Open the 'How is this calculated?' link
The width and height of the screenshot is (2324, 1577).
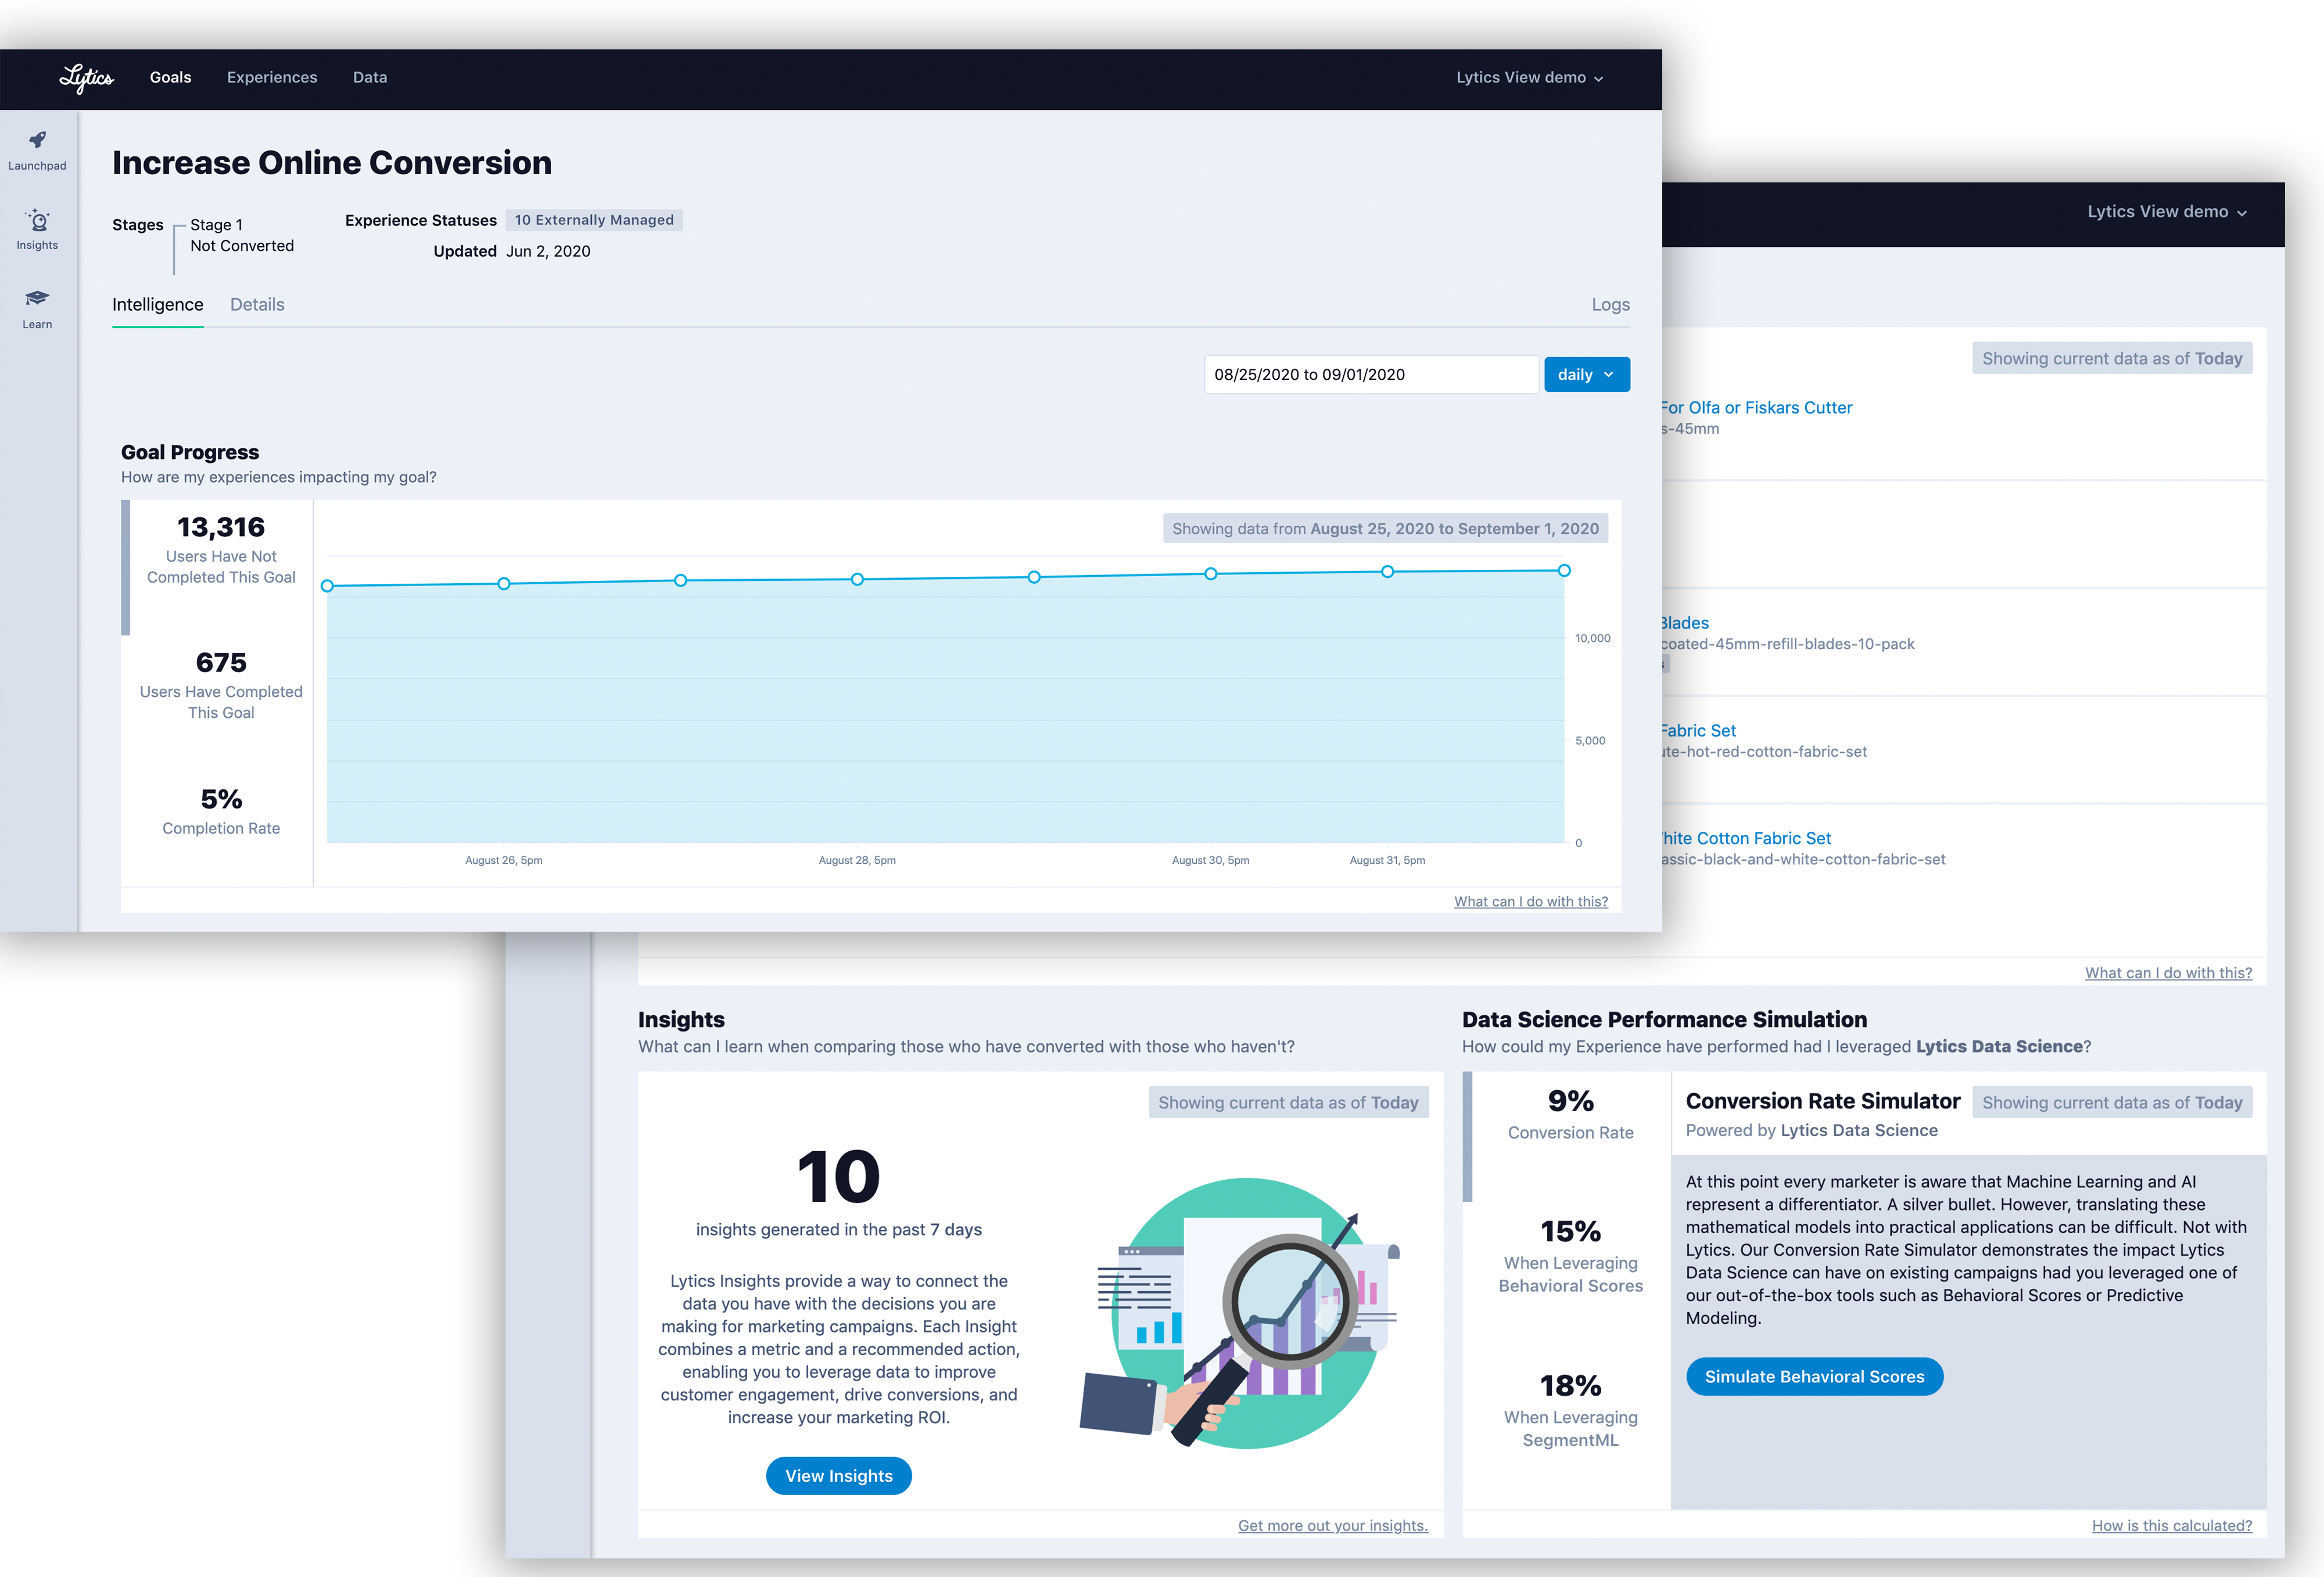pyautogui.click(x=2171, y=1526)
